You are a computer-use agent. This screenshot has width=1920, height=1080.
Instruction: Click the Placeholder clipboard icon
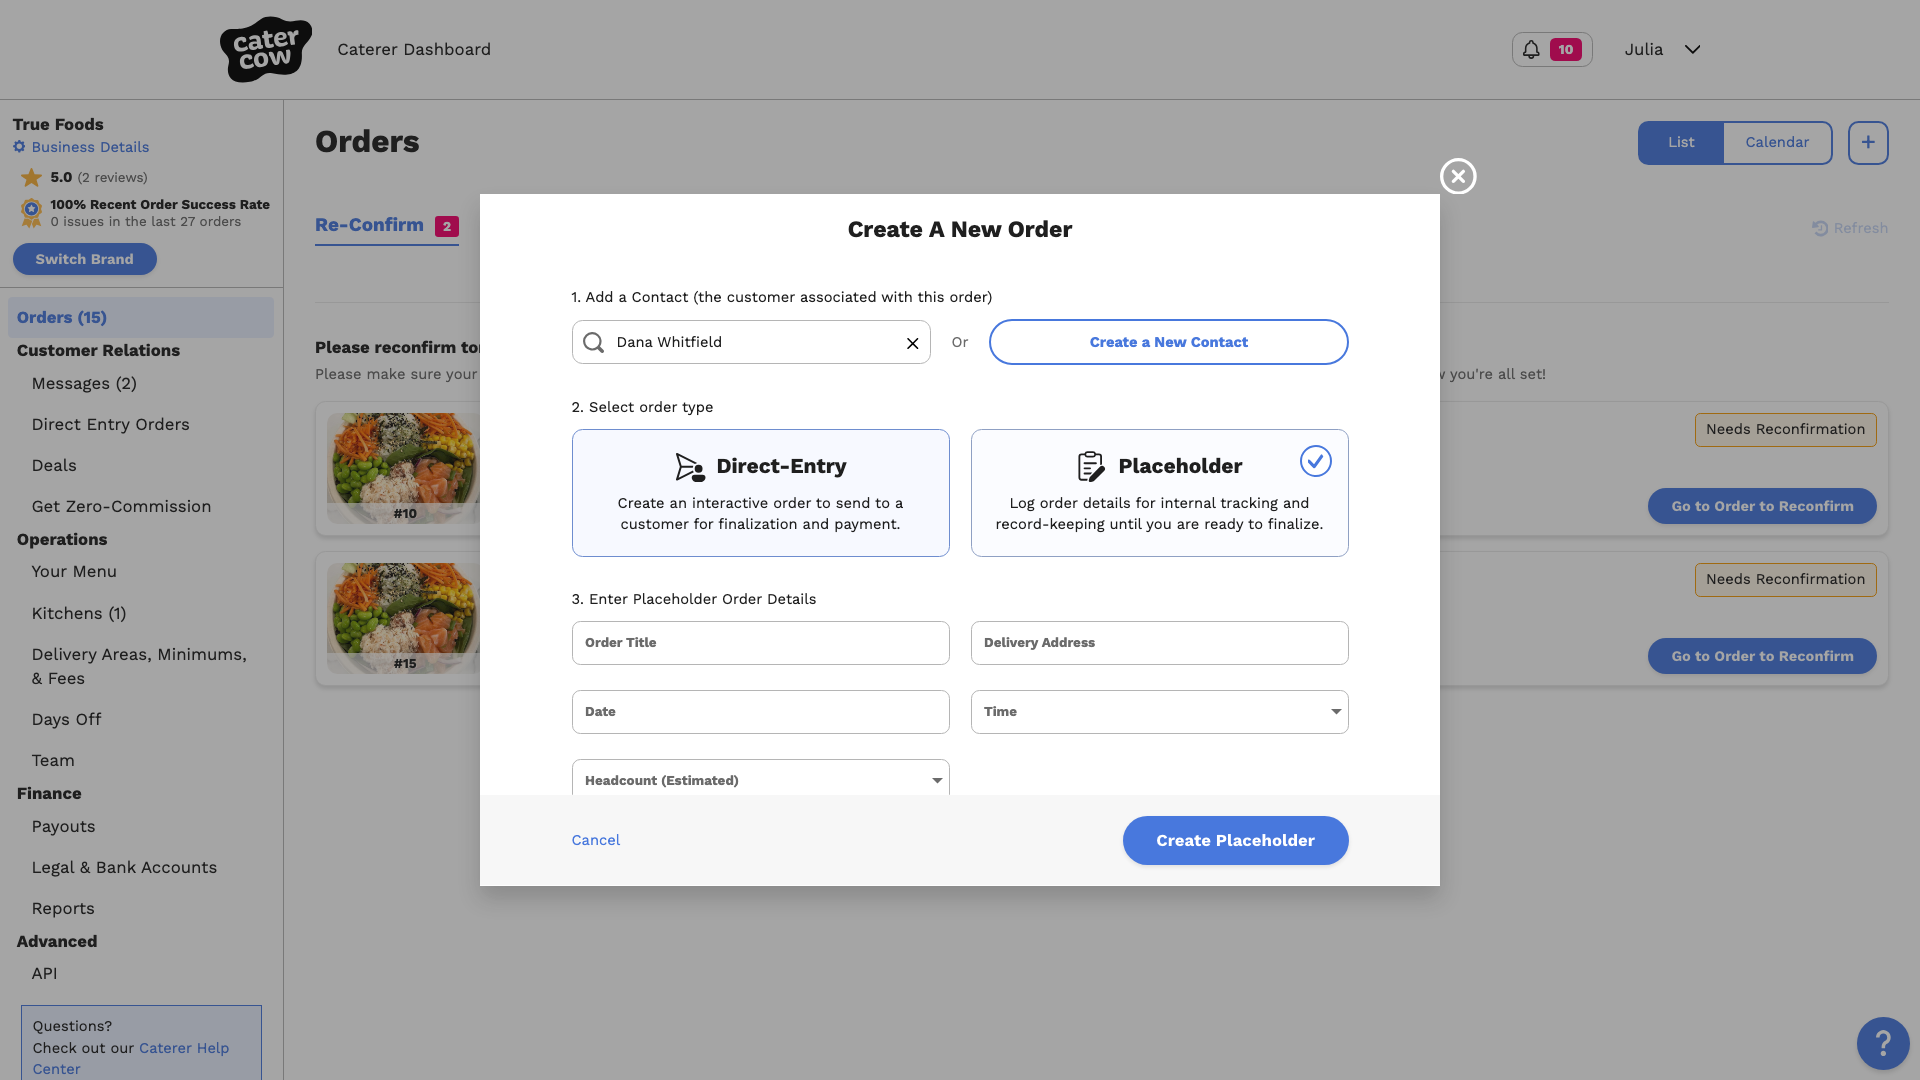[x=1091, y=466]
